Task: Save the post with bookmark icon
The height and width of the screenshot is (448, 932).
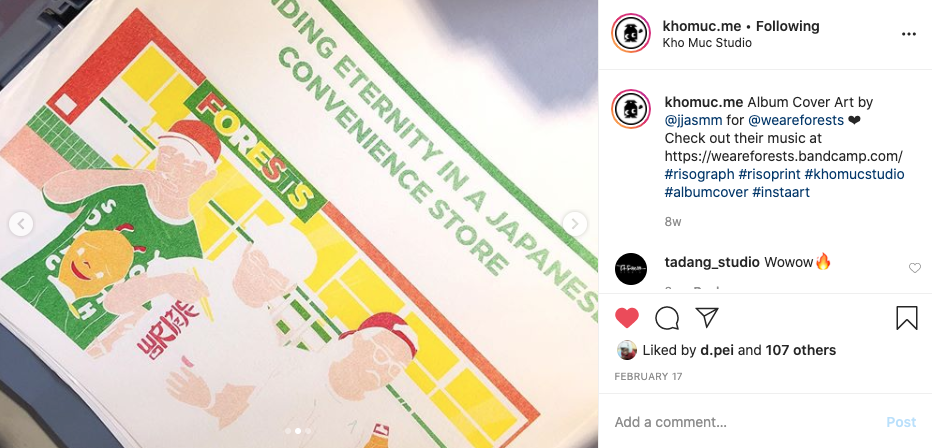Action: point(906,318)
